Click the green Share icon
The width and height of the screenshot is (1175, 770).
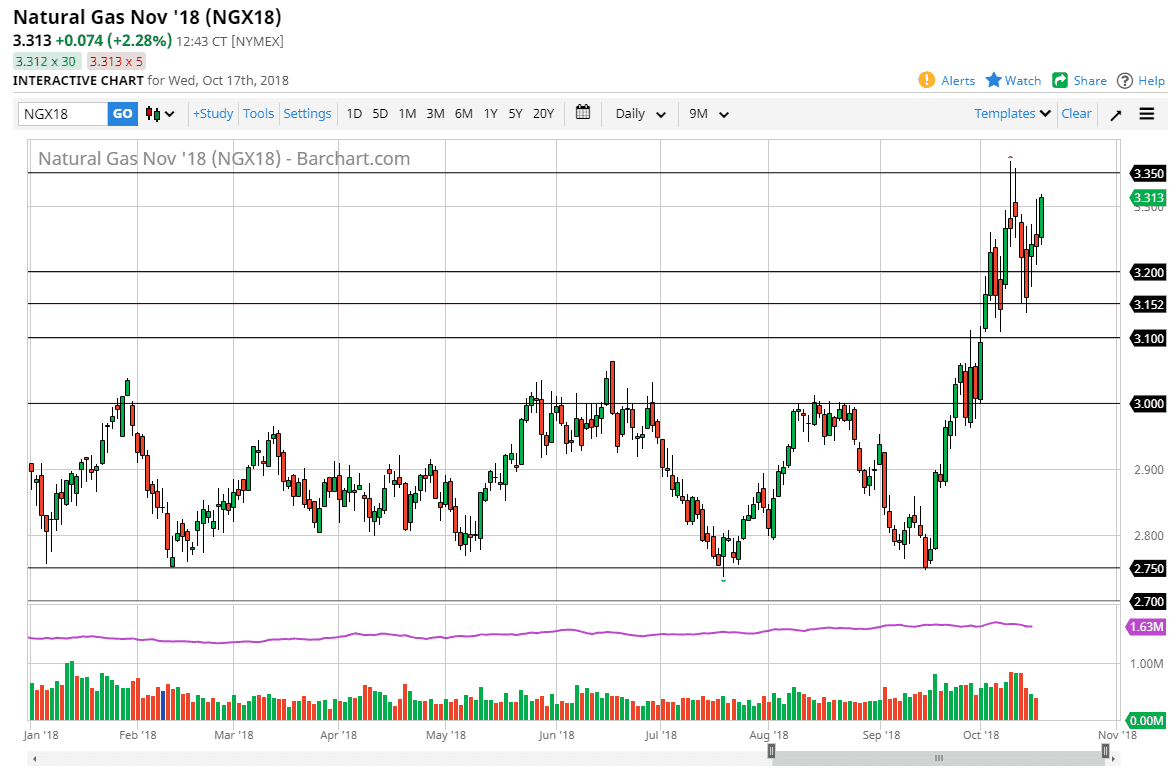point(1060,80)
